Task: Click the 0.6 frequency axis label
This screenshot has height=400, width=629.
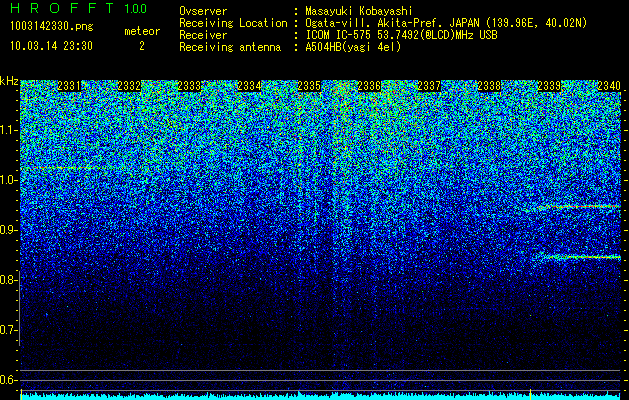Action: coord(8,380)
